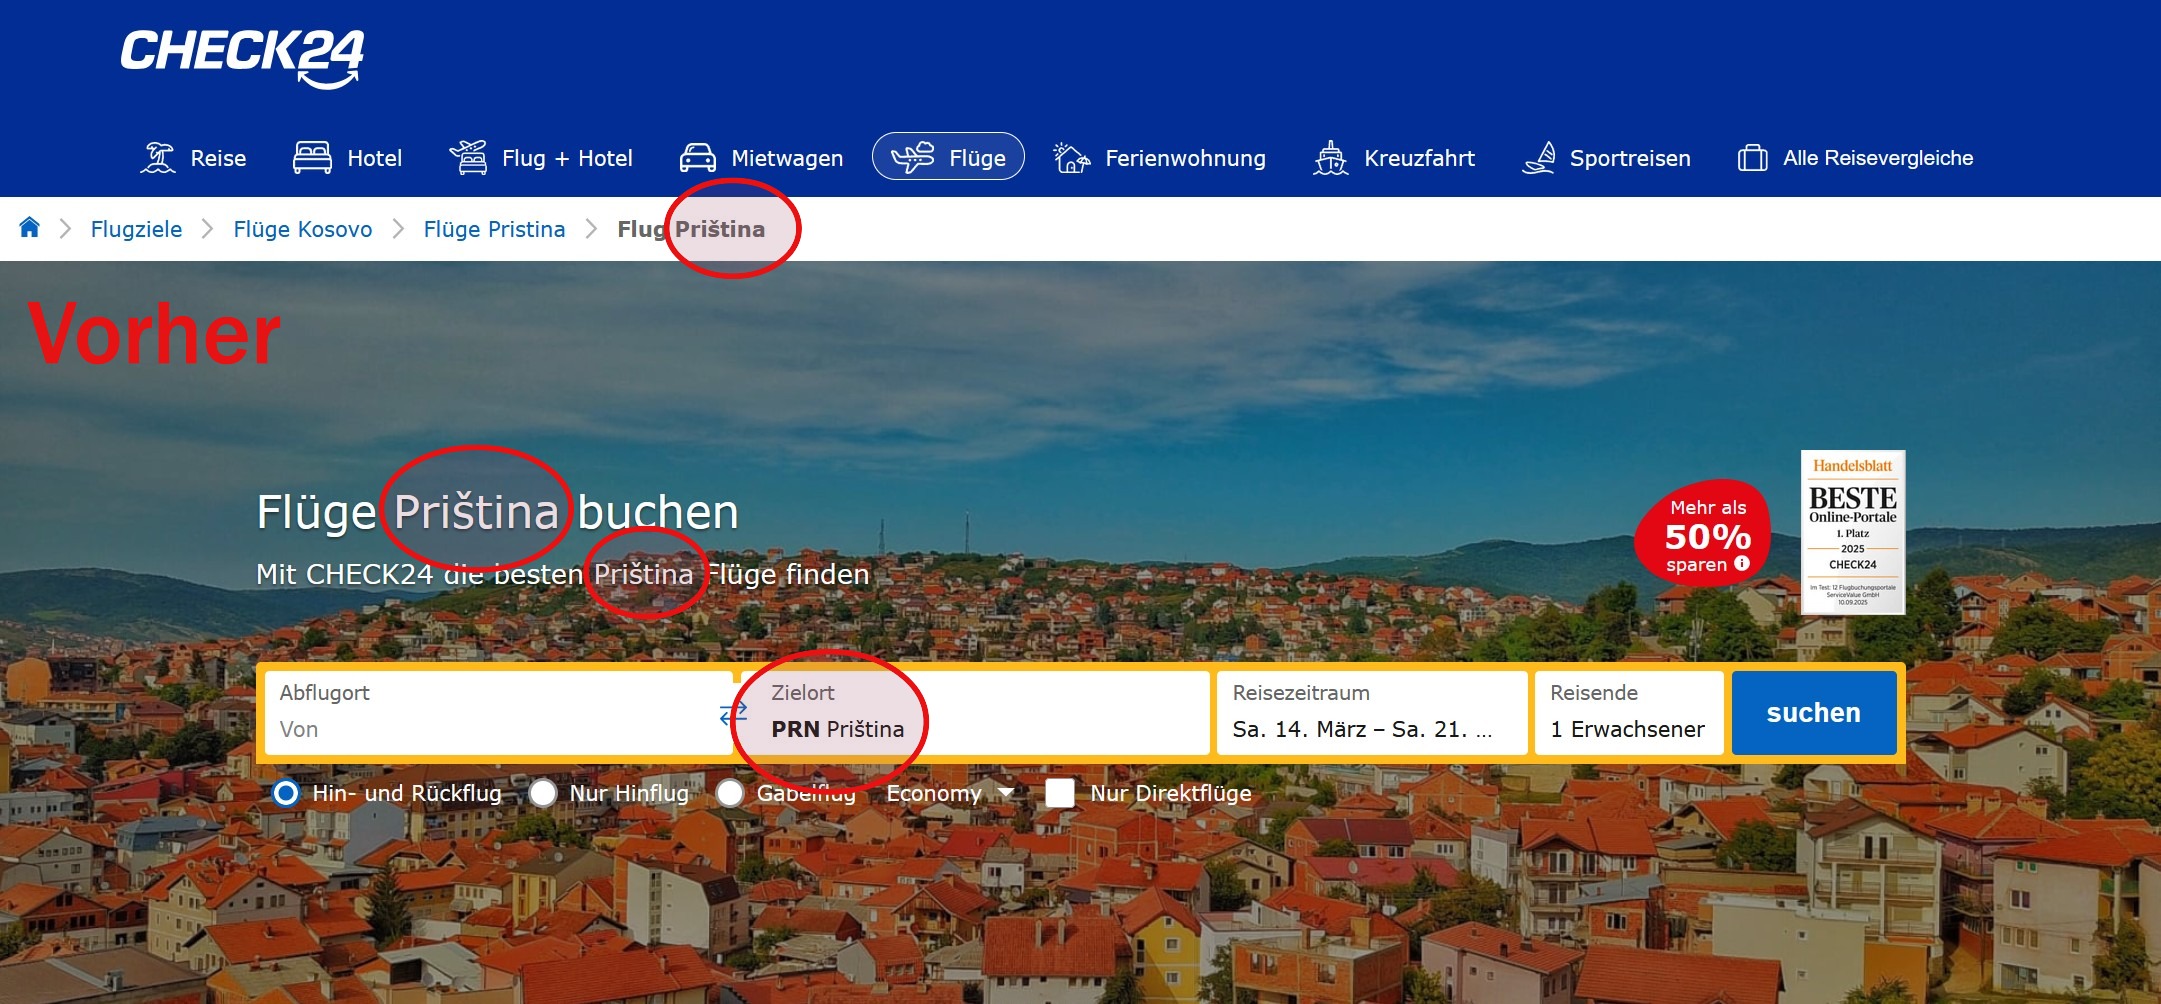Click the home icon in the breadcrumb
2161x1004 pixels.
click(30, 228)
